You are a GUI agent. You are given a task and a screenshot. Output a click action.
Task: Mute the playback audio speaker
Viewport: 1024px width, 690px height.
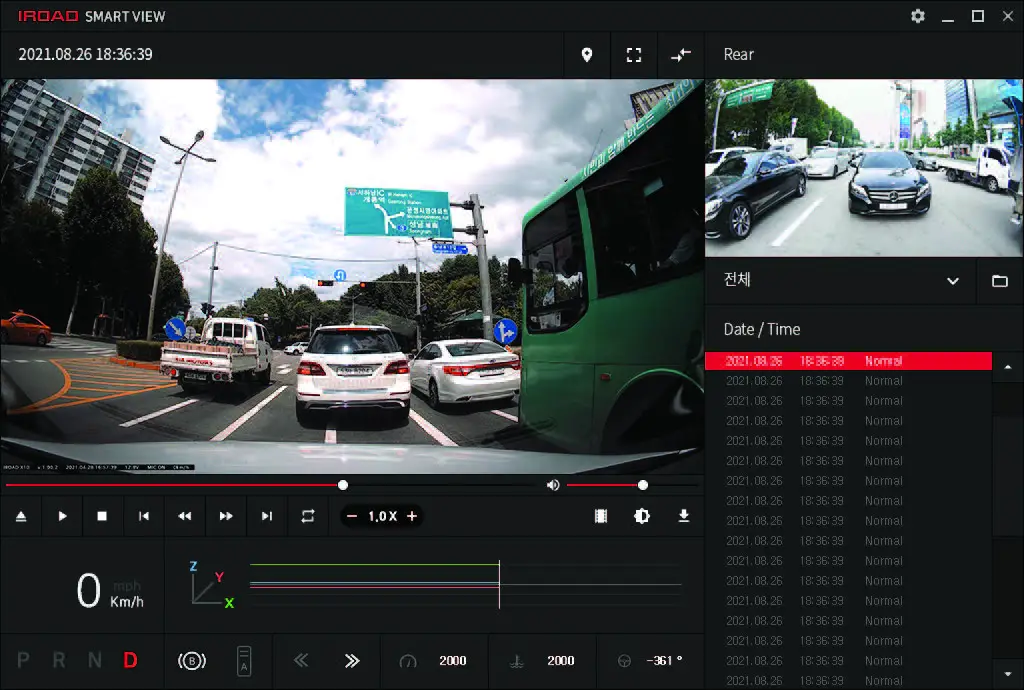tap(553, 485)
